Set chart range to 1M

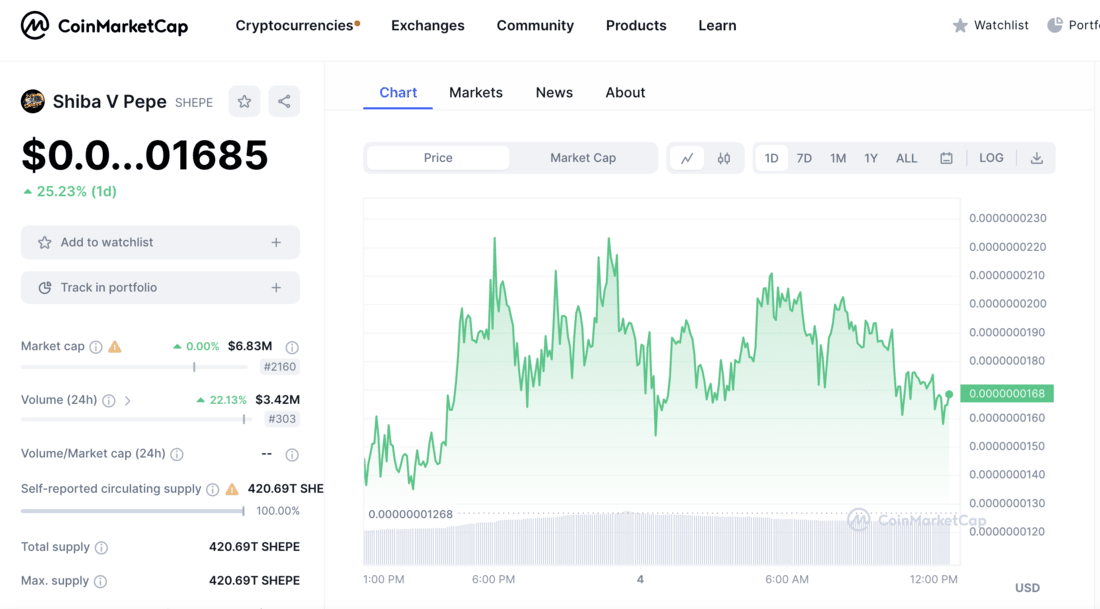838,158
